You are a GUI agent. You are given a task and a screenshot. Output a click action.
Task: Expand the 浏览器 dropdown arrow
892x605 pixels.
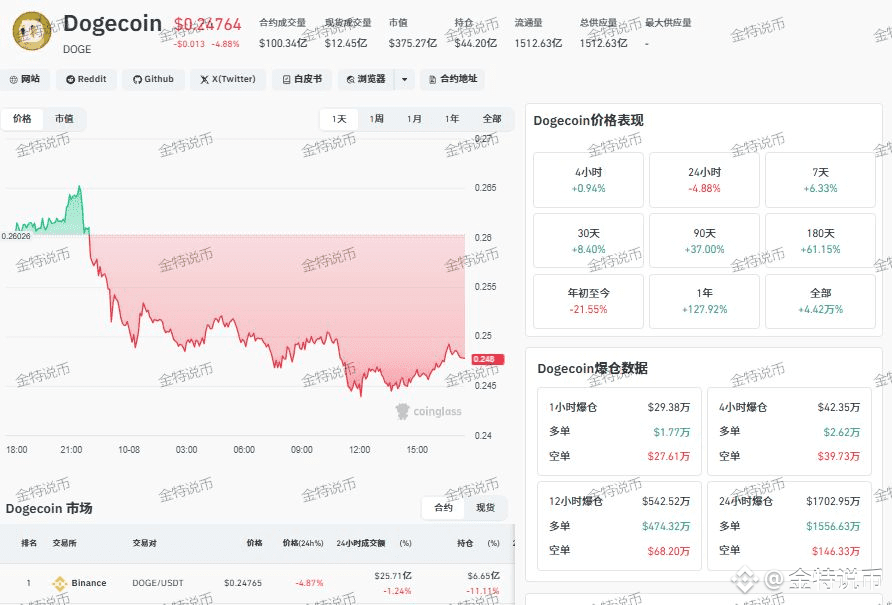click(404, 79)
